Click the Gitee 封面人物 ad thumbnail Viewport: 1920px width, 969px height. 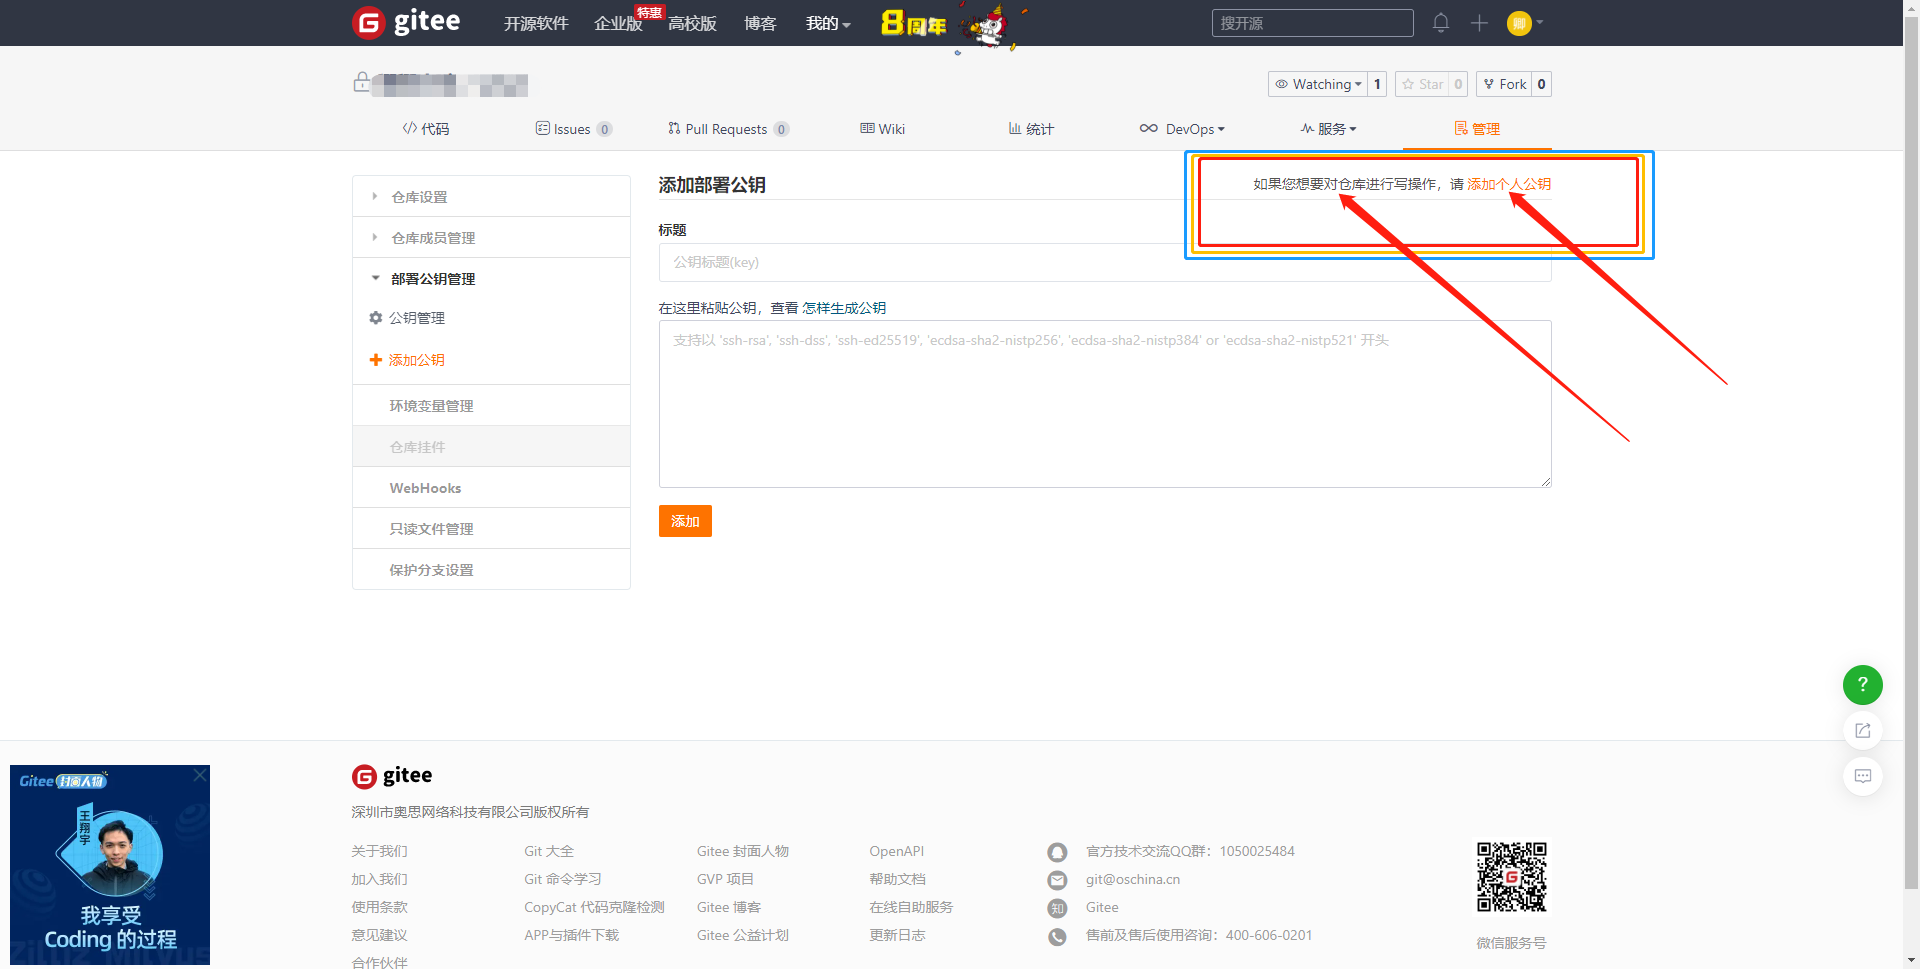(110, 865)
